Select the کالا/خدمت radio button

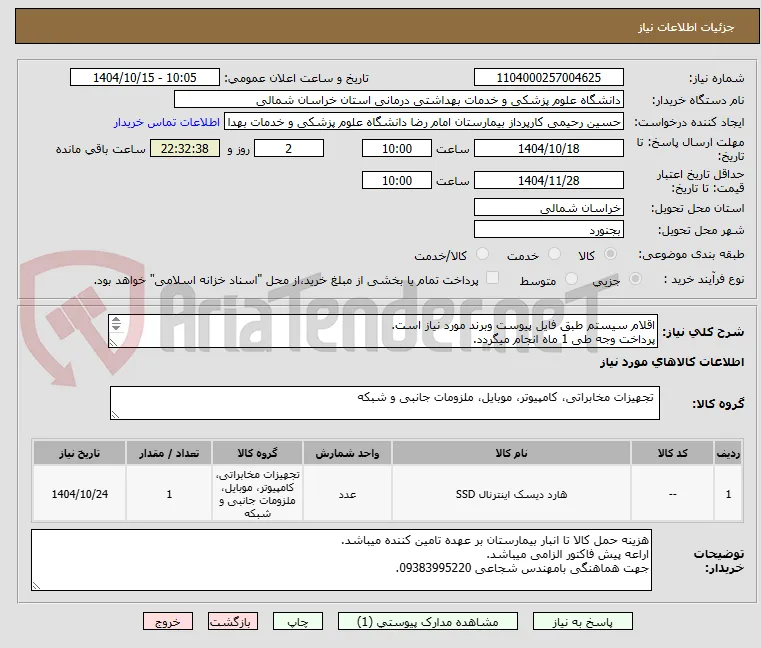pos(482,254)
